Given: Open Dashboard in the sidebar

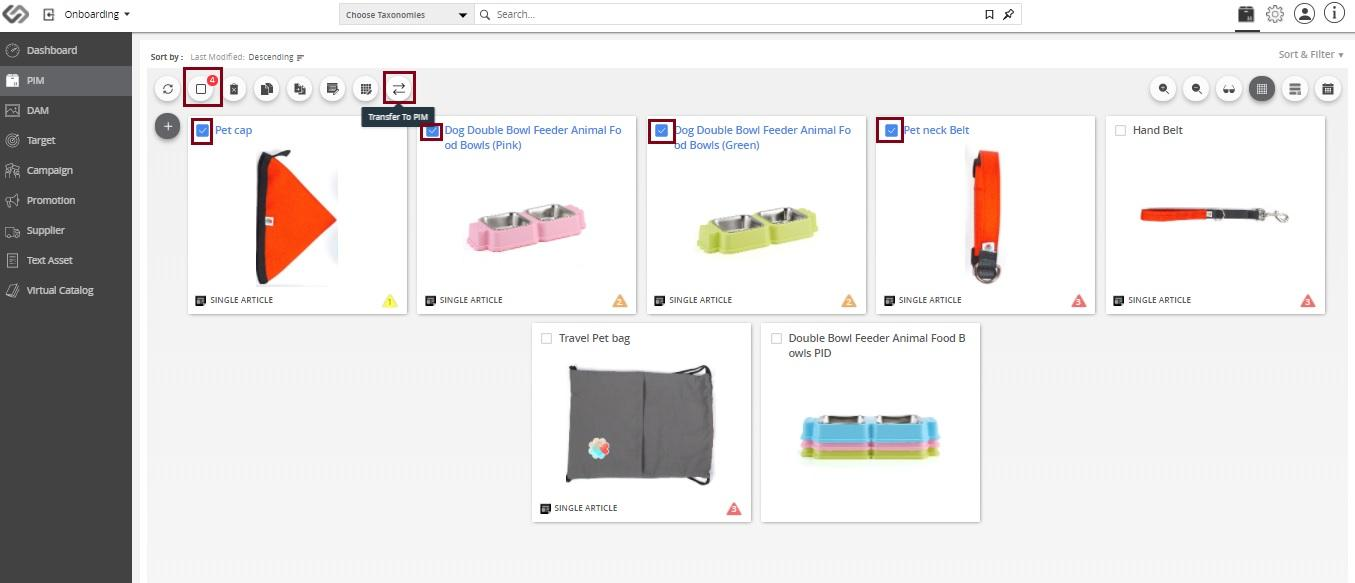Looking at the screenshot, I should [66, 50].
